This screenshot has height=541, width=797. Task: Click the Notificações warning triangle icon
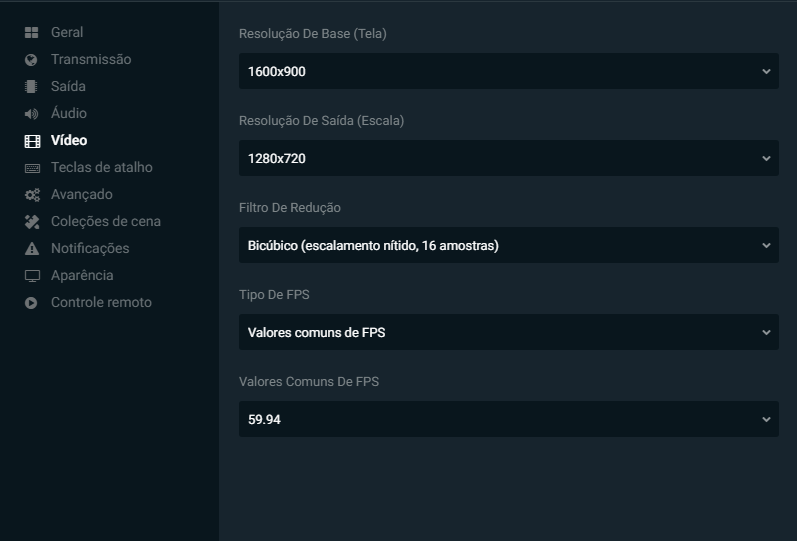pyautogui.click(x=32, y=249)
